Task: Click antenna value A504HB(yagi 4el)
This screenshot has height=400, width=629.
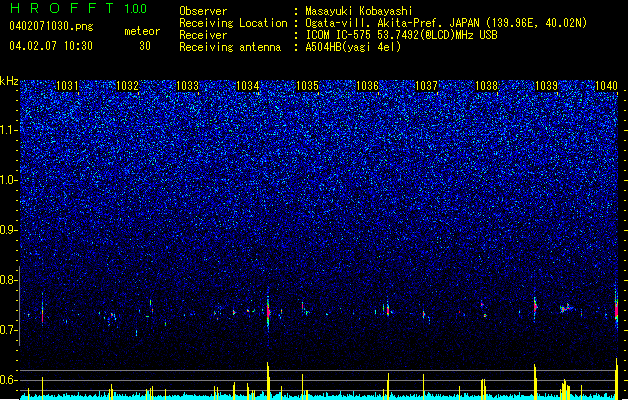Action: pyautogui.click(x=353, y=47)
